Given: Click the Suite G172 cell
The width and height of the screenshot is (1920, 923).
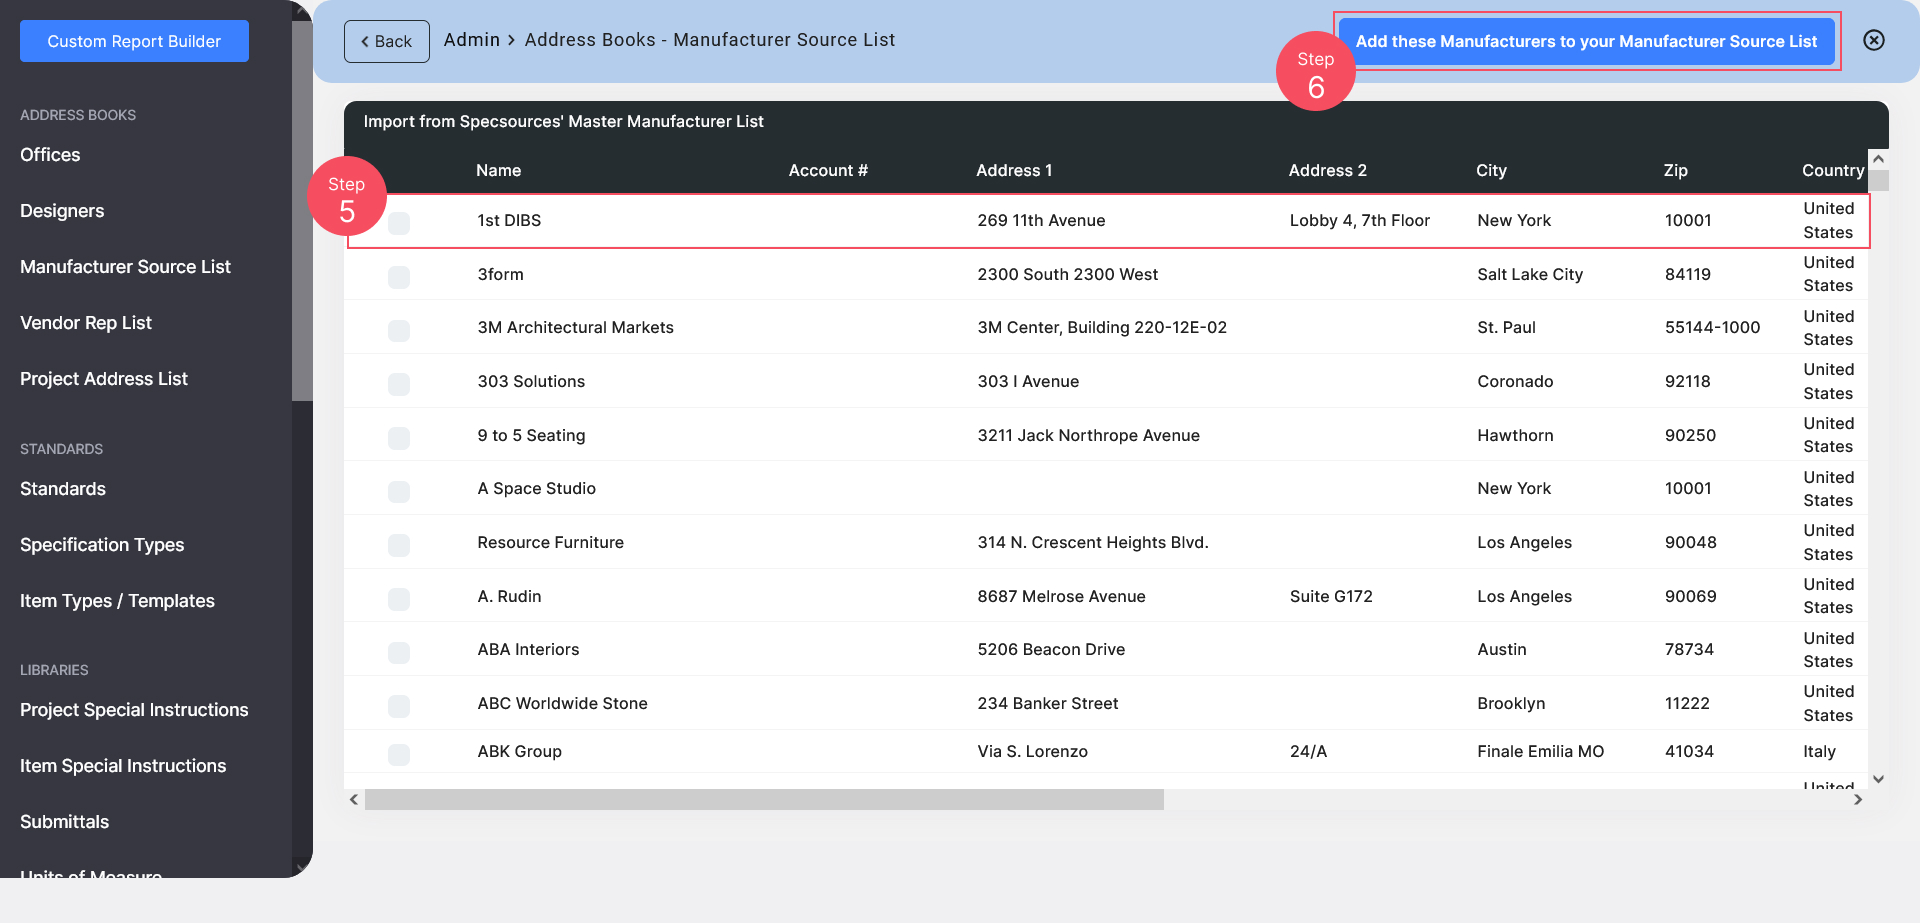Looking at the screenshot, I should click(1331, 596).
